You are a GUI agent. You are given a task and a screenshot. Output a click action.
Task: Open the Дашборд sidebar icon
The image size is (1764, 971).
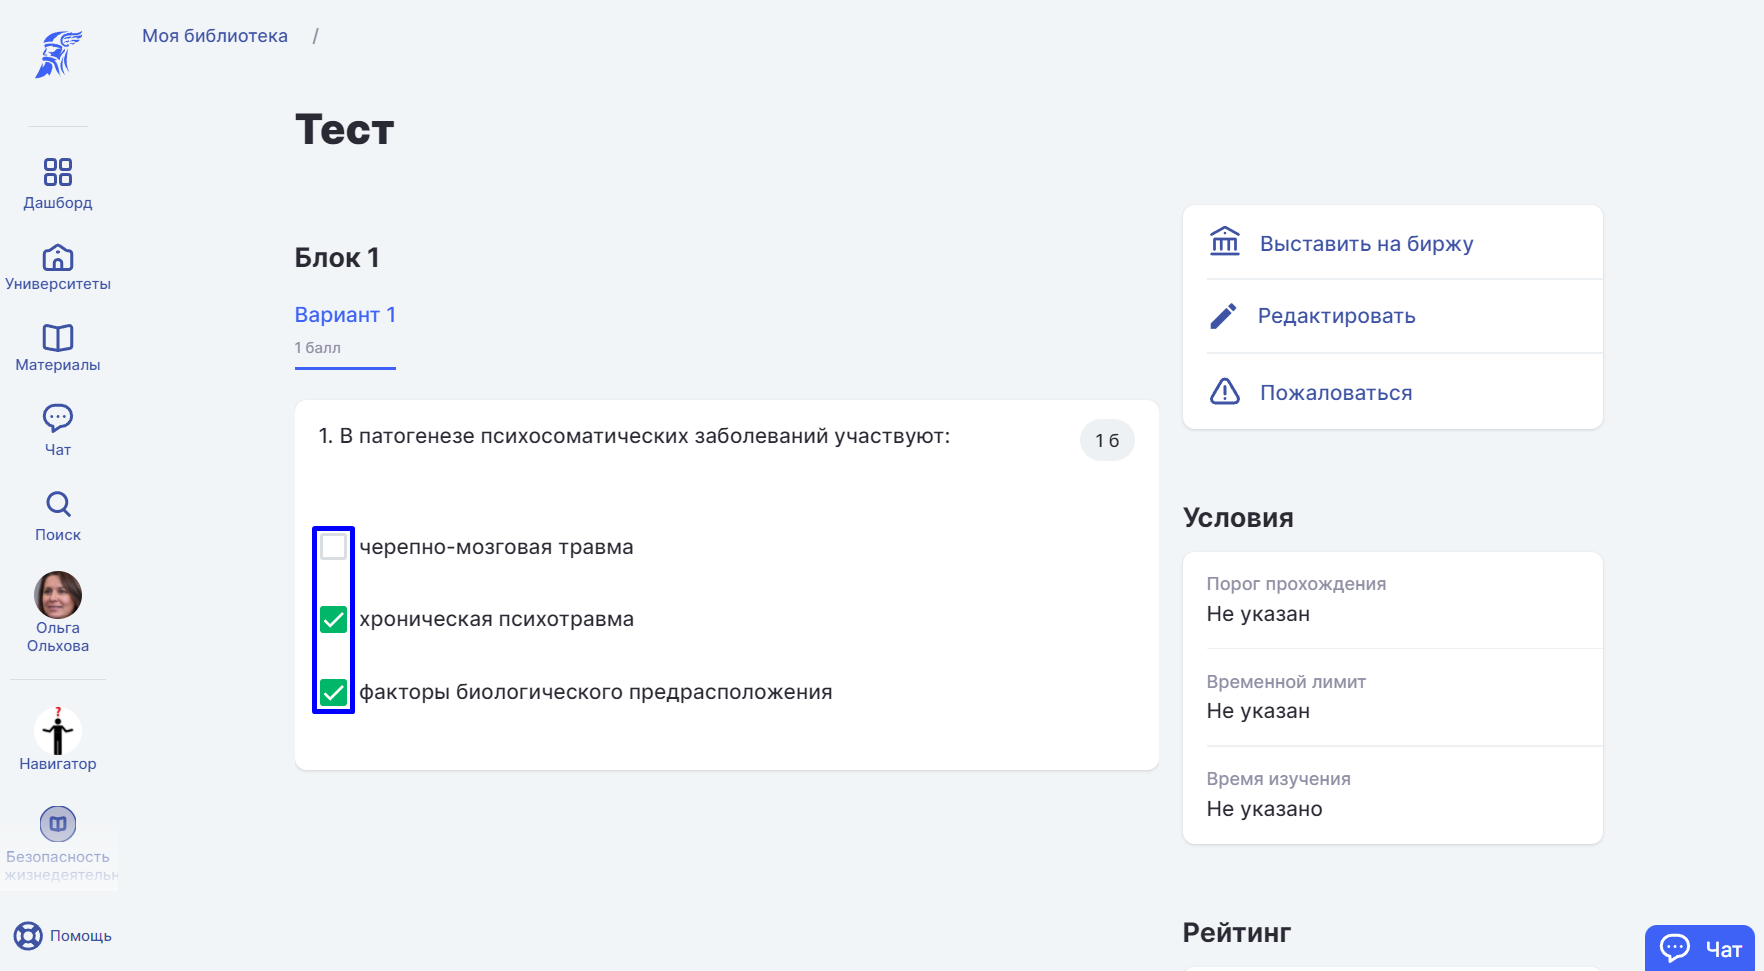58,172
